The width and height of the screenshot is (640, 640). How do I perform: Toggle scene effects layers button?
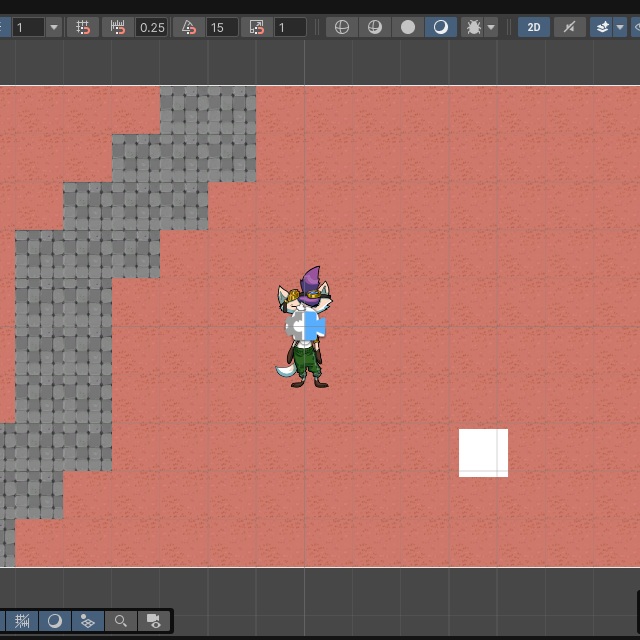602,27
